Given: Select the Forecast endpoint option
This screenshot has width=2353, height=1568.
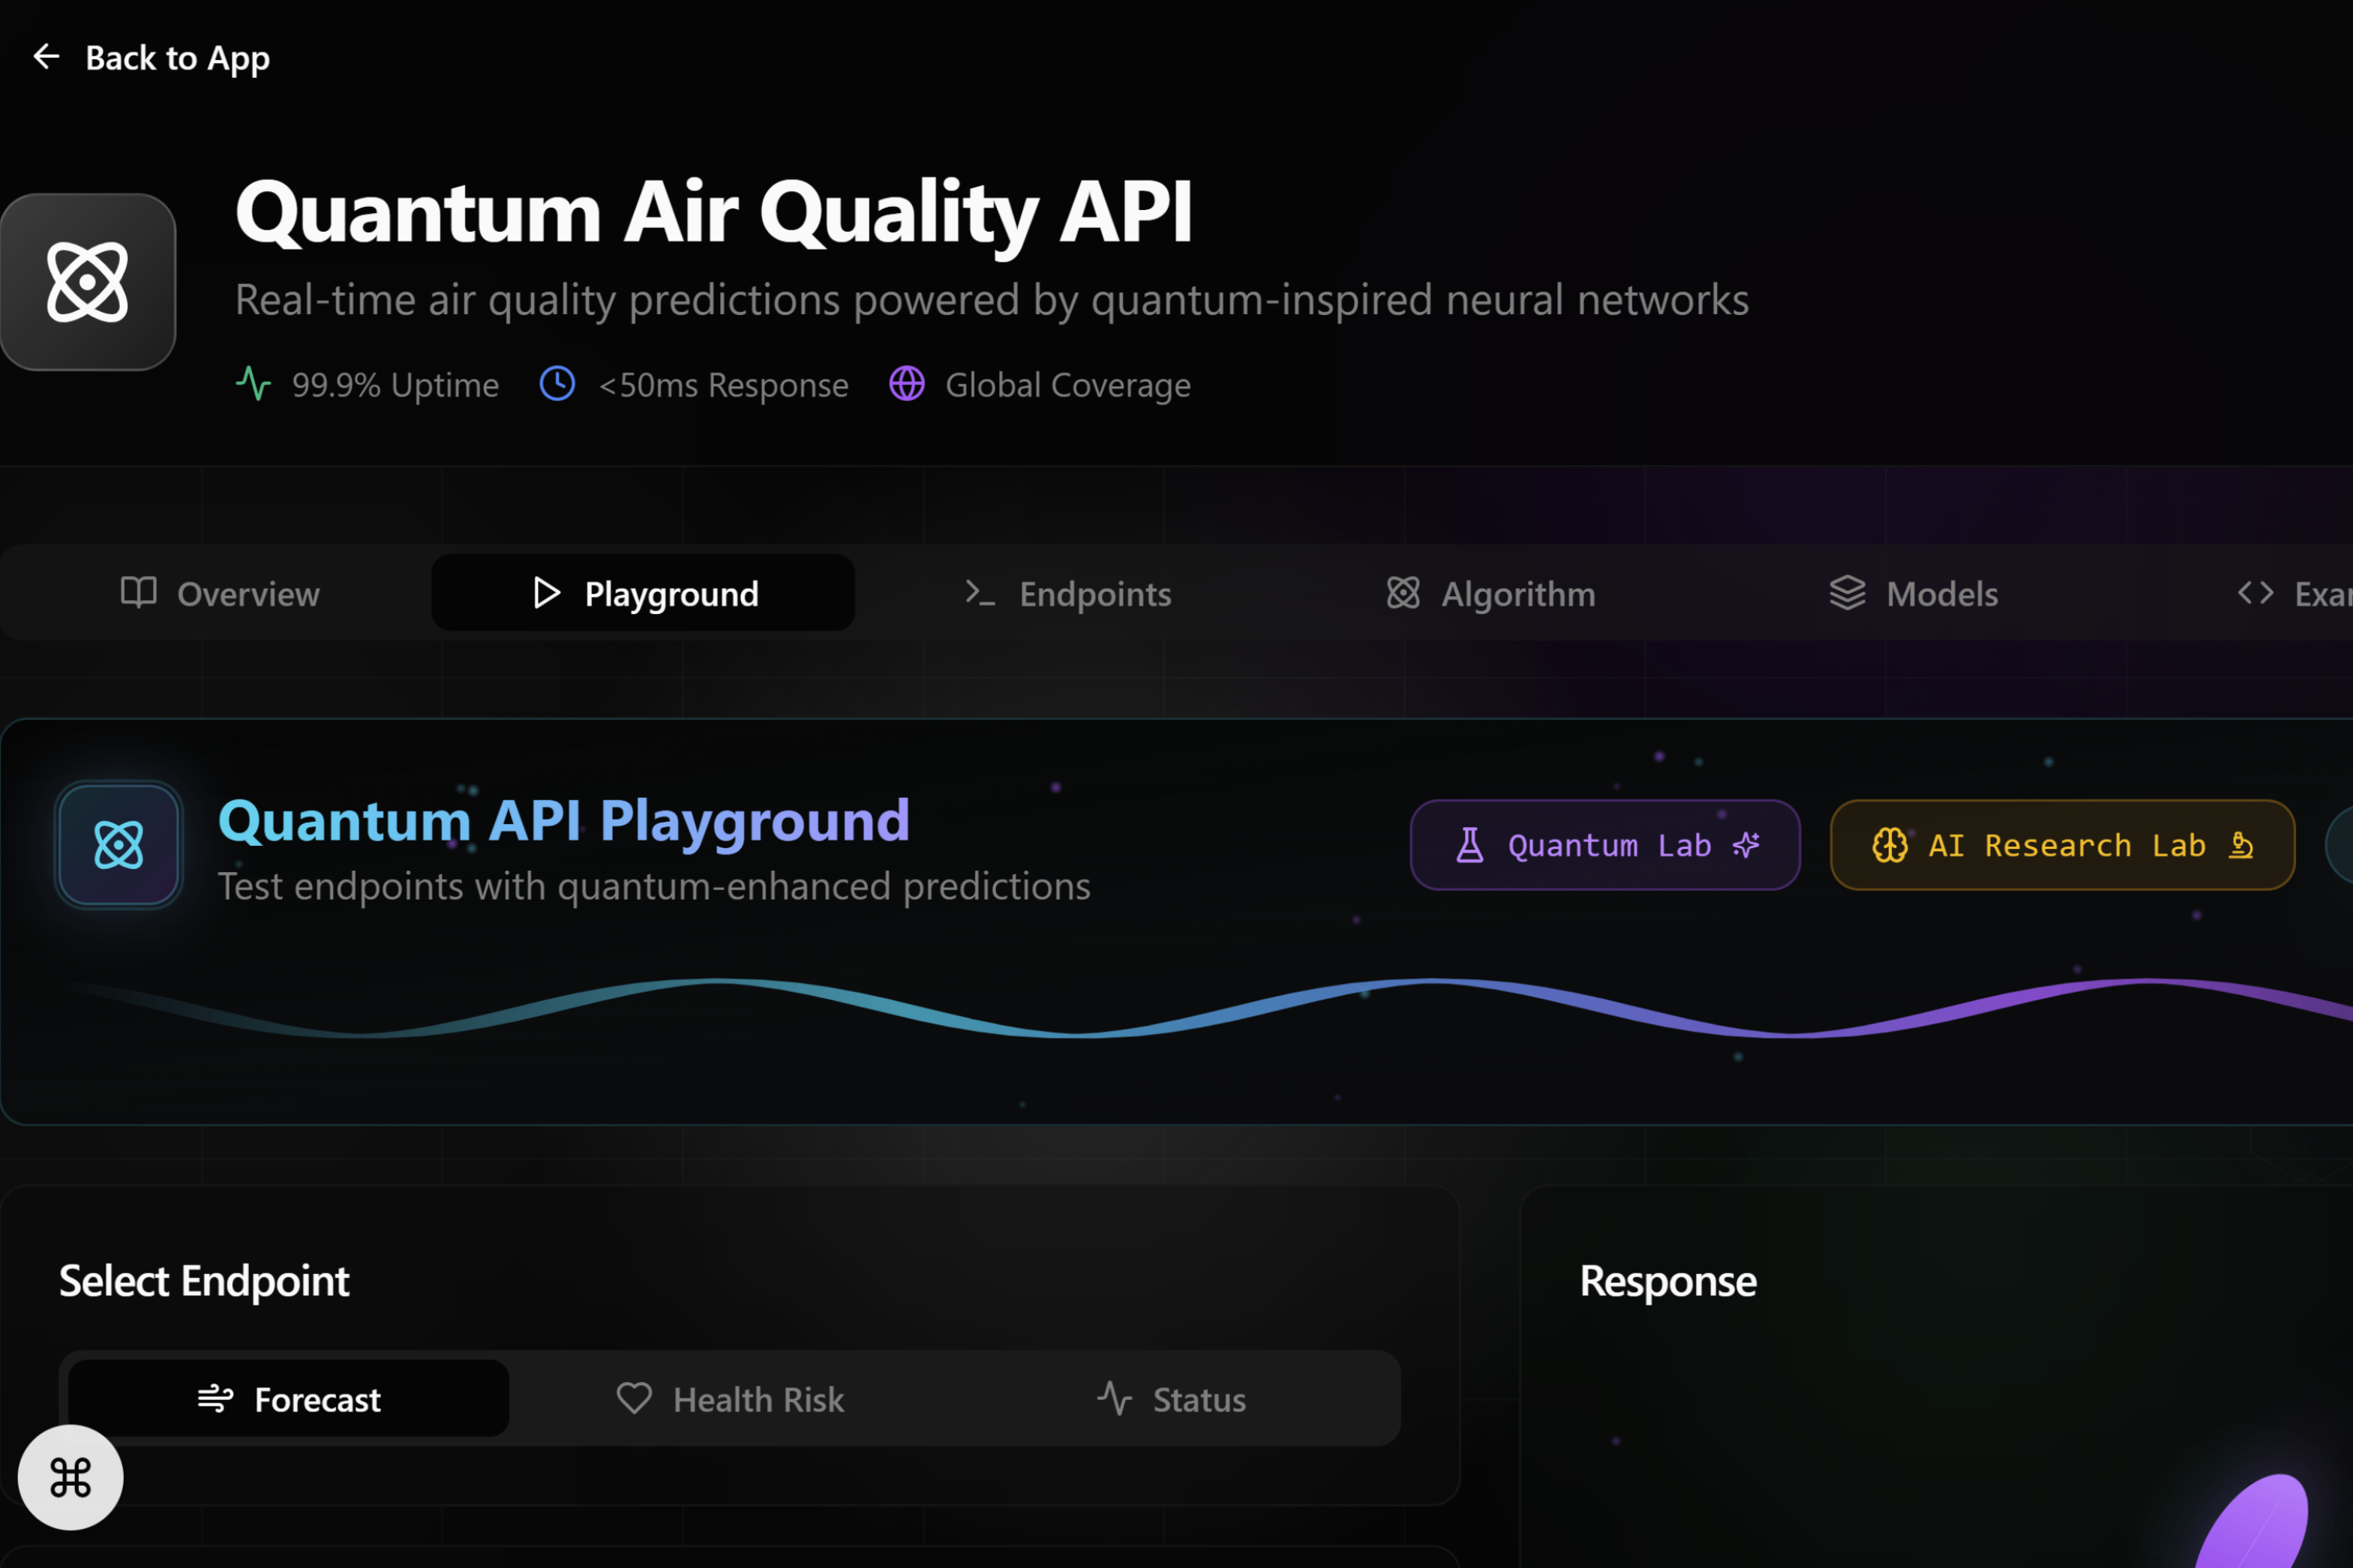Looking at the screenshot, I should pos(289,1399).
